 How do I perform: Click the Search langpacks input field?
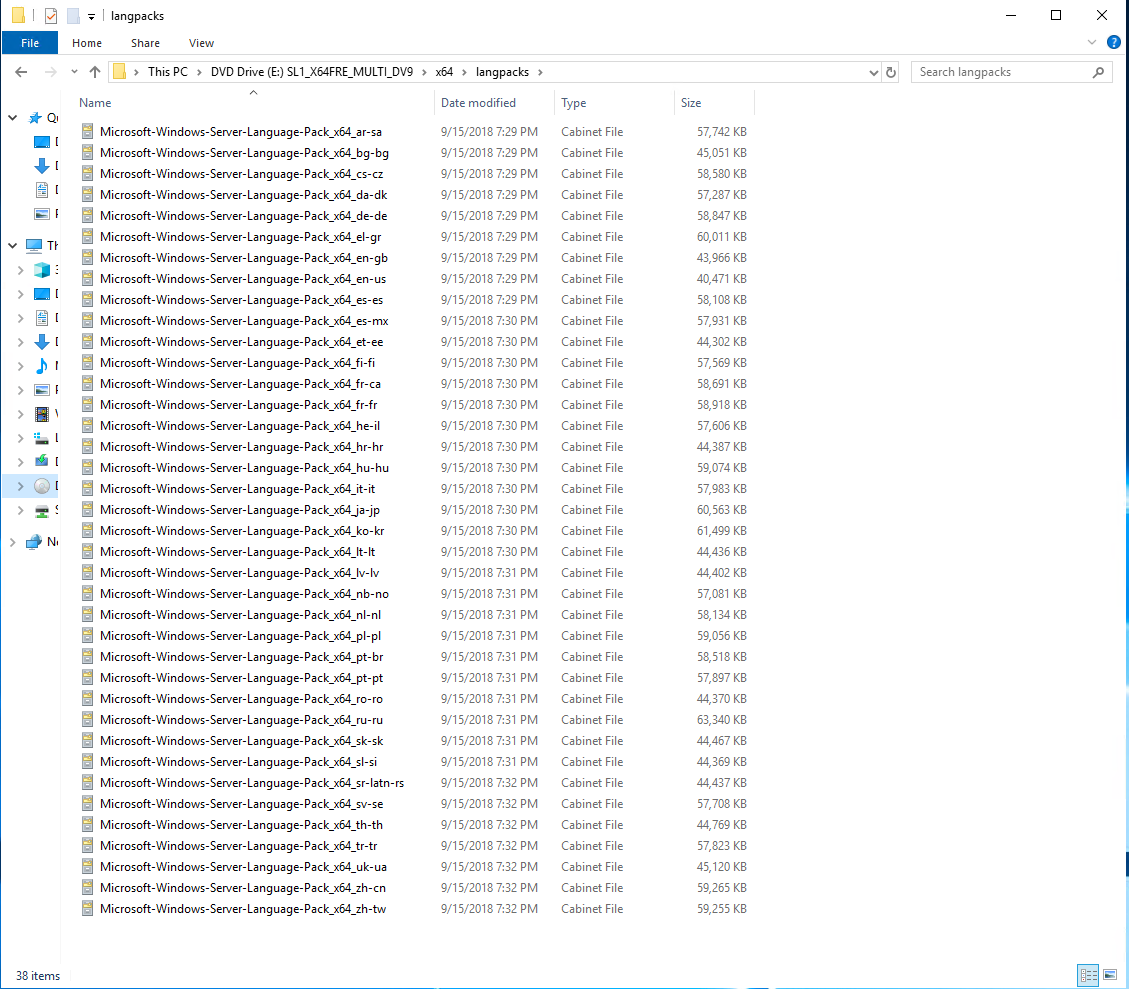click(1000, 72)
